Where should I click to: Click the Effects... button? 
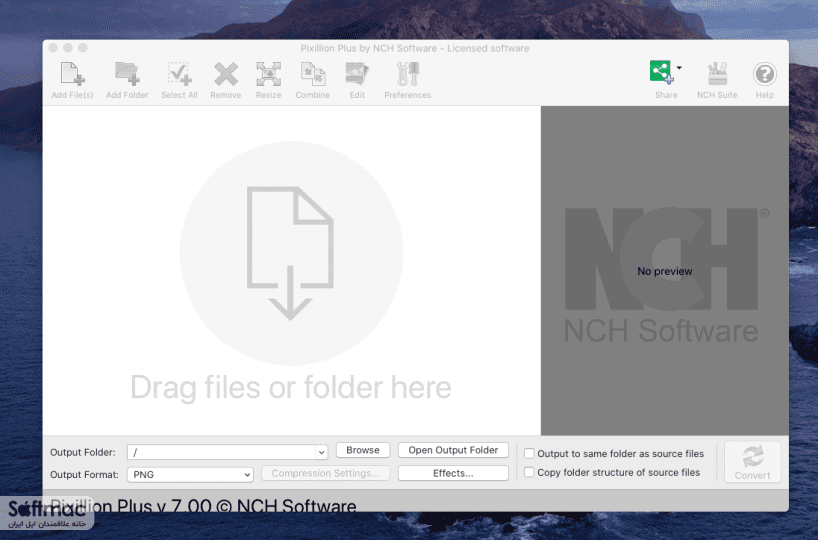coord(453,473)
